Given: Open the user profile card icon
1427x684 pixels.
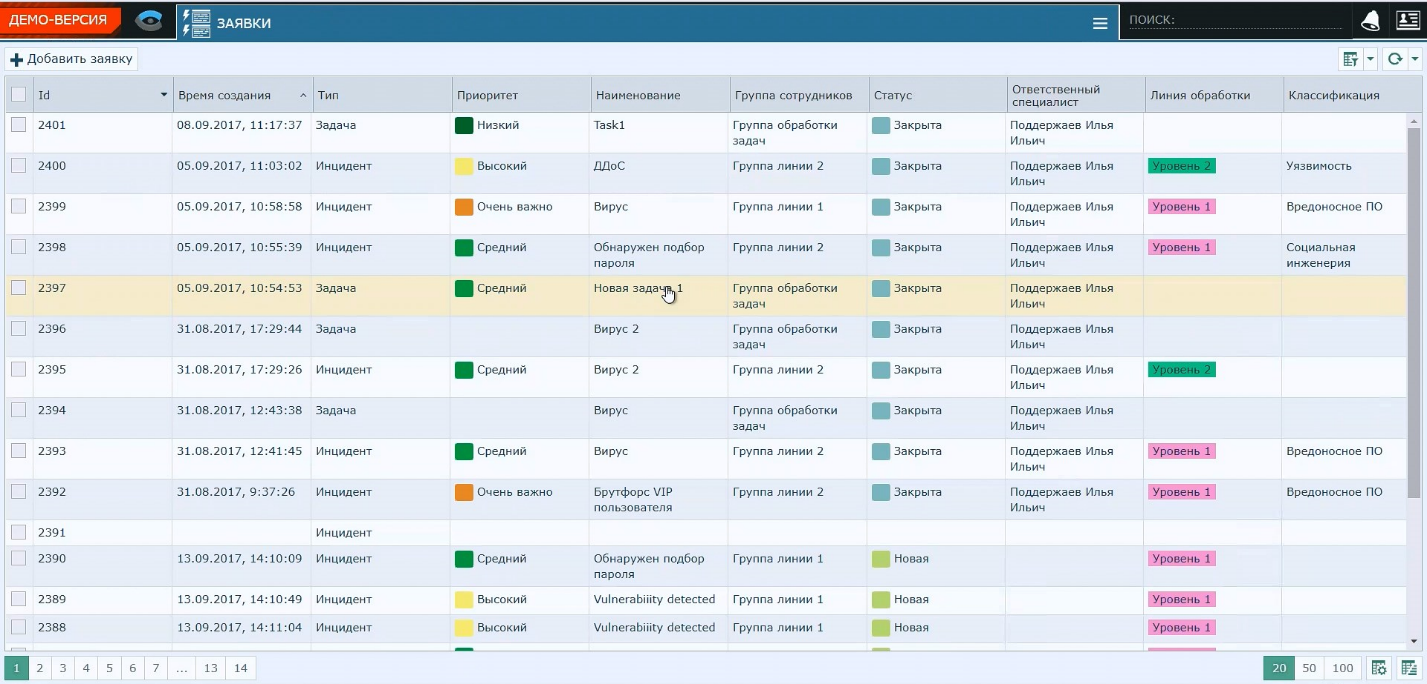Looking at the screenshot, I should (1408, 22).
